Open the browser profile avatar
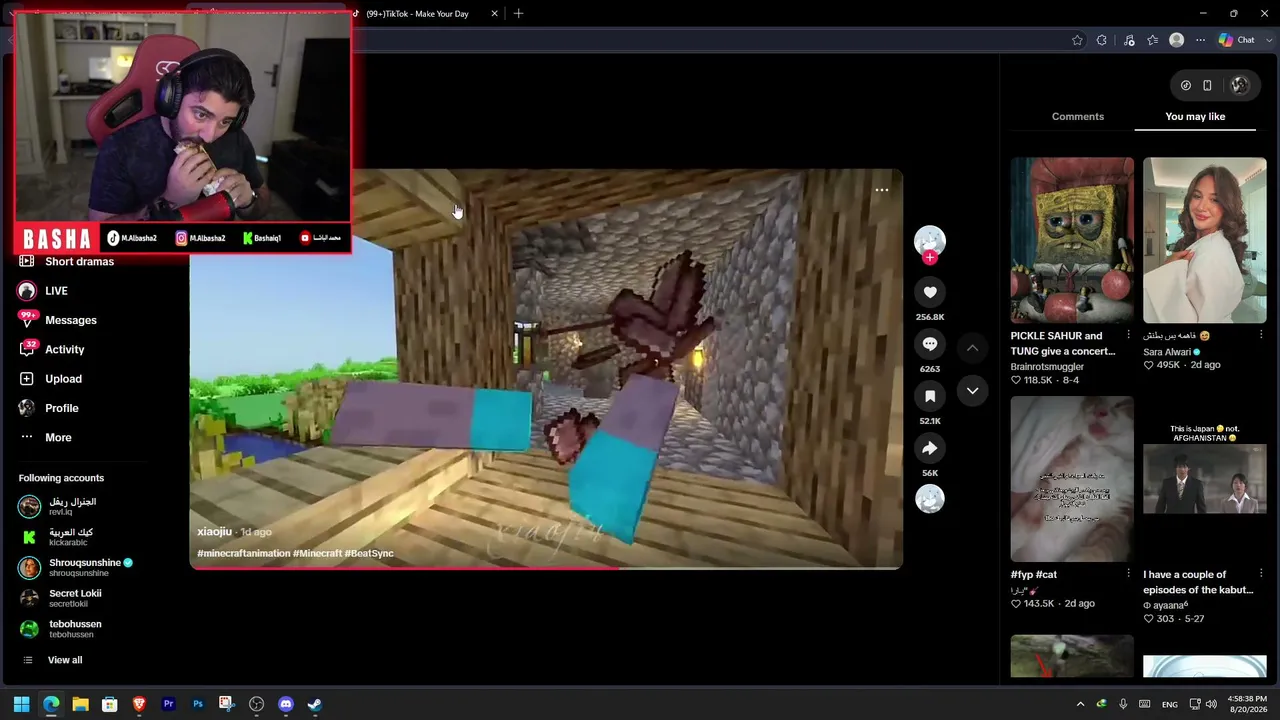1280x720 pixels. (x=1177, y=40)
